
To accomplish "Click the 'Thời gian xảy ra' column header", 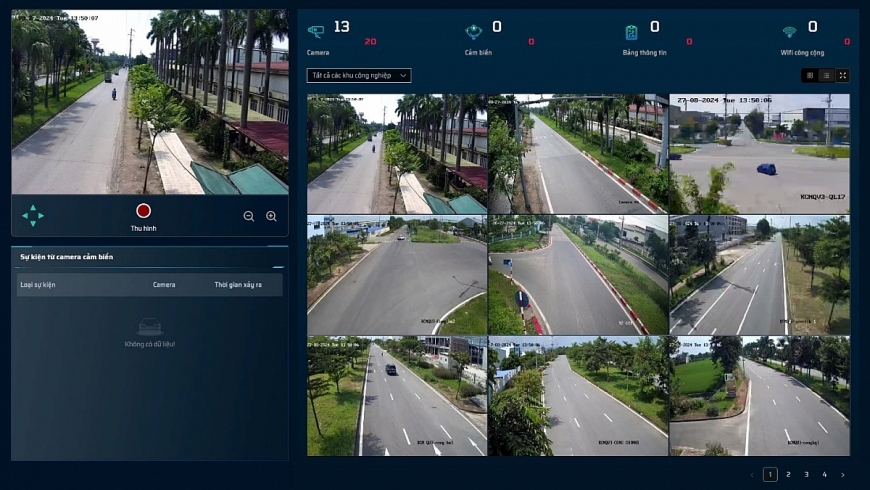I will tap(238, 285).
